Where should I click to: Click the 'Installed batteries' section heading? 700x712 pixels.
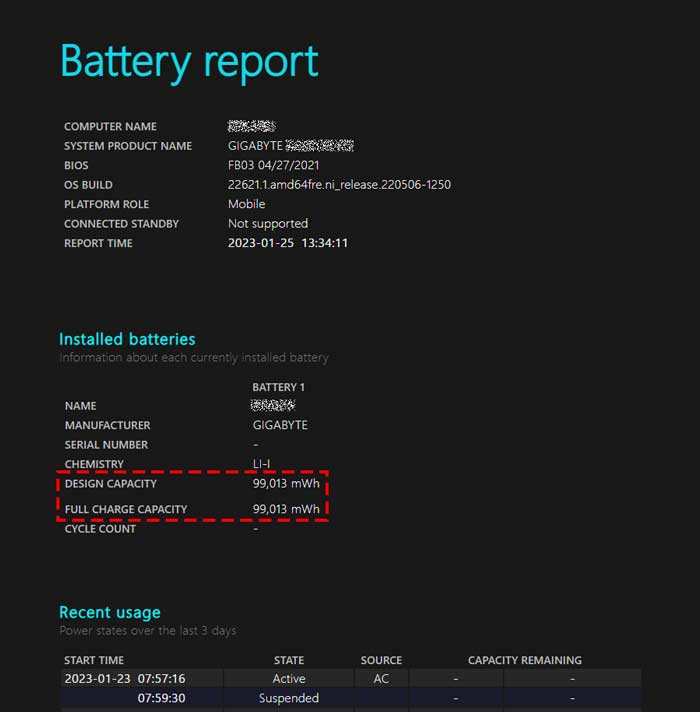[127, 339]
